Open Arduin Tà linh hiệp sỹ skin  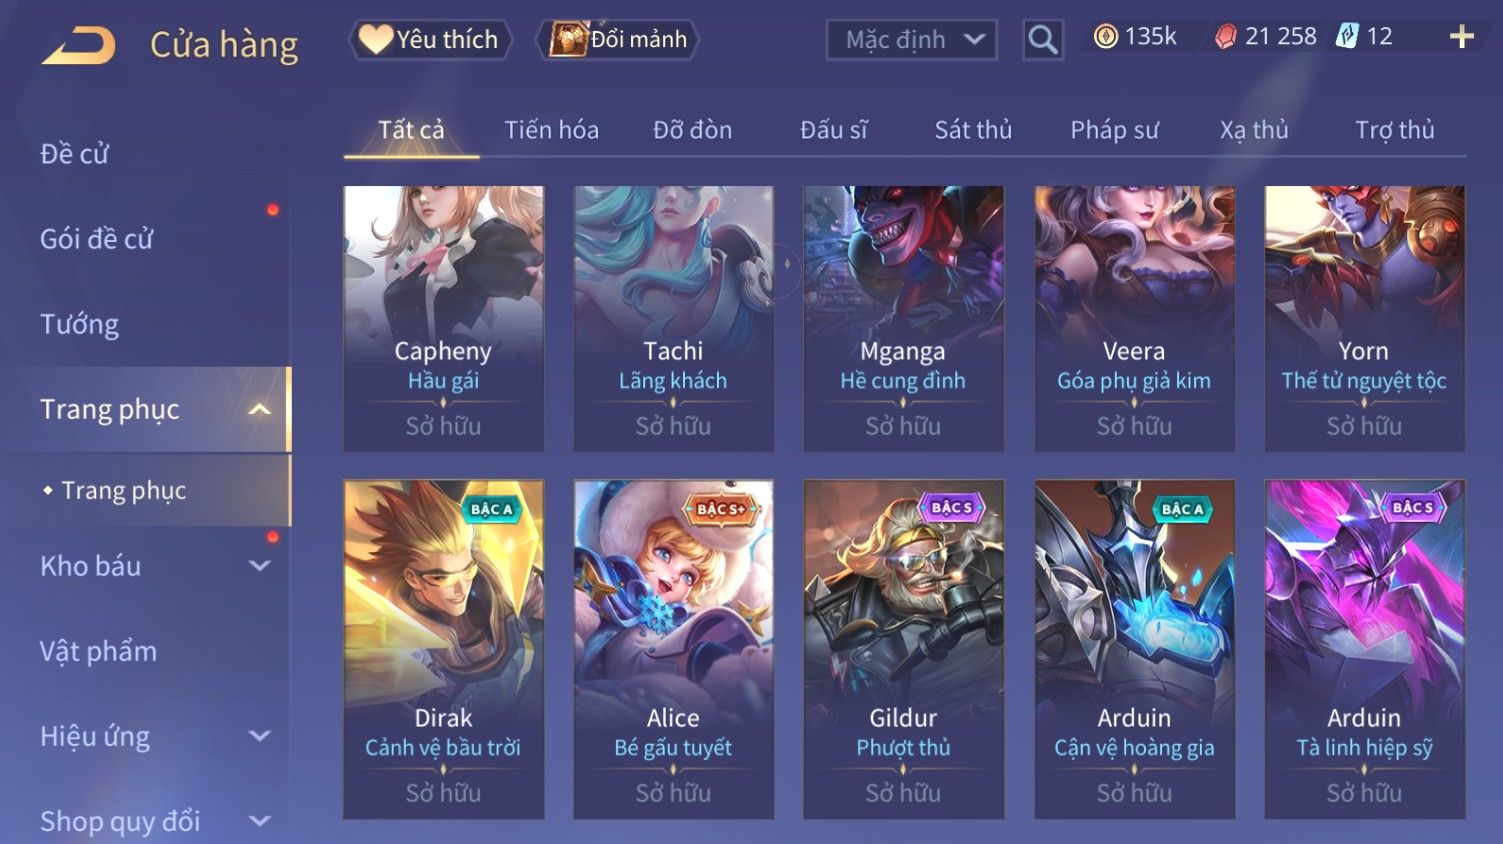click(x=1364, y=649)
